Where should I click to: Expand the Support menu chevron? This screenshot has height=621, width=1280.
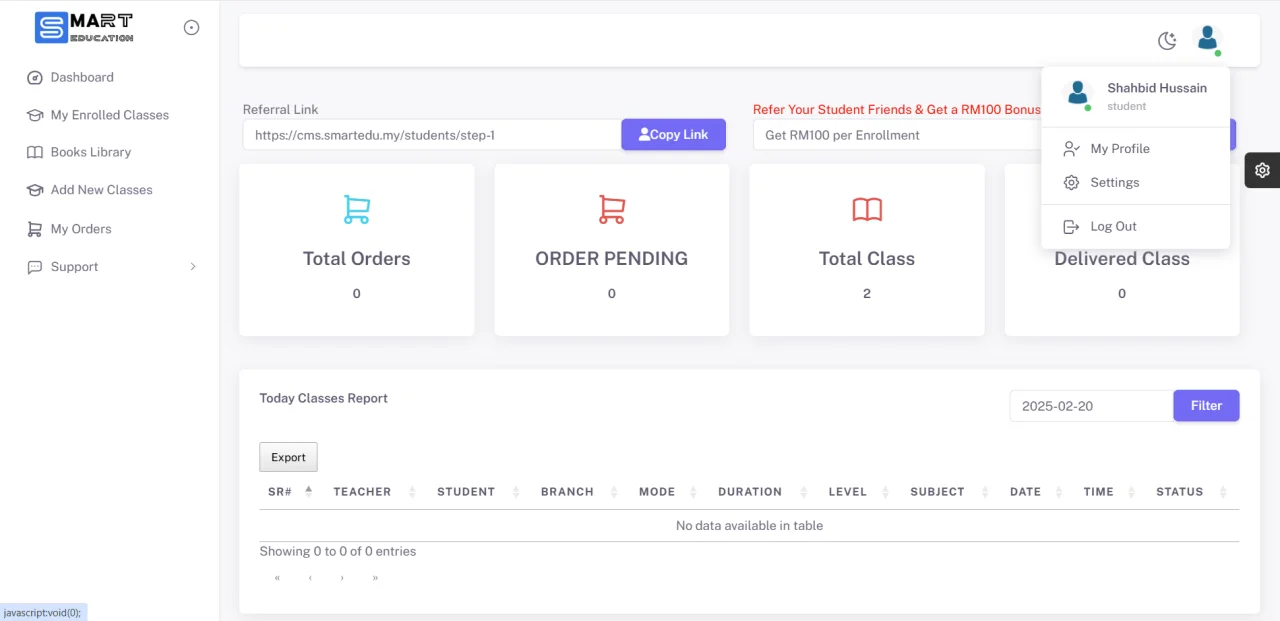193,267
